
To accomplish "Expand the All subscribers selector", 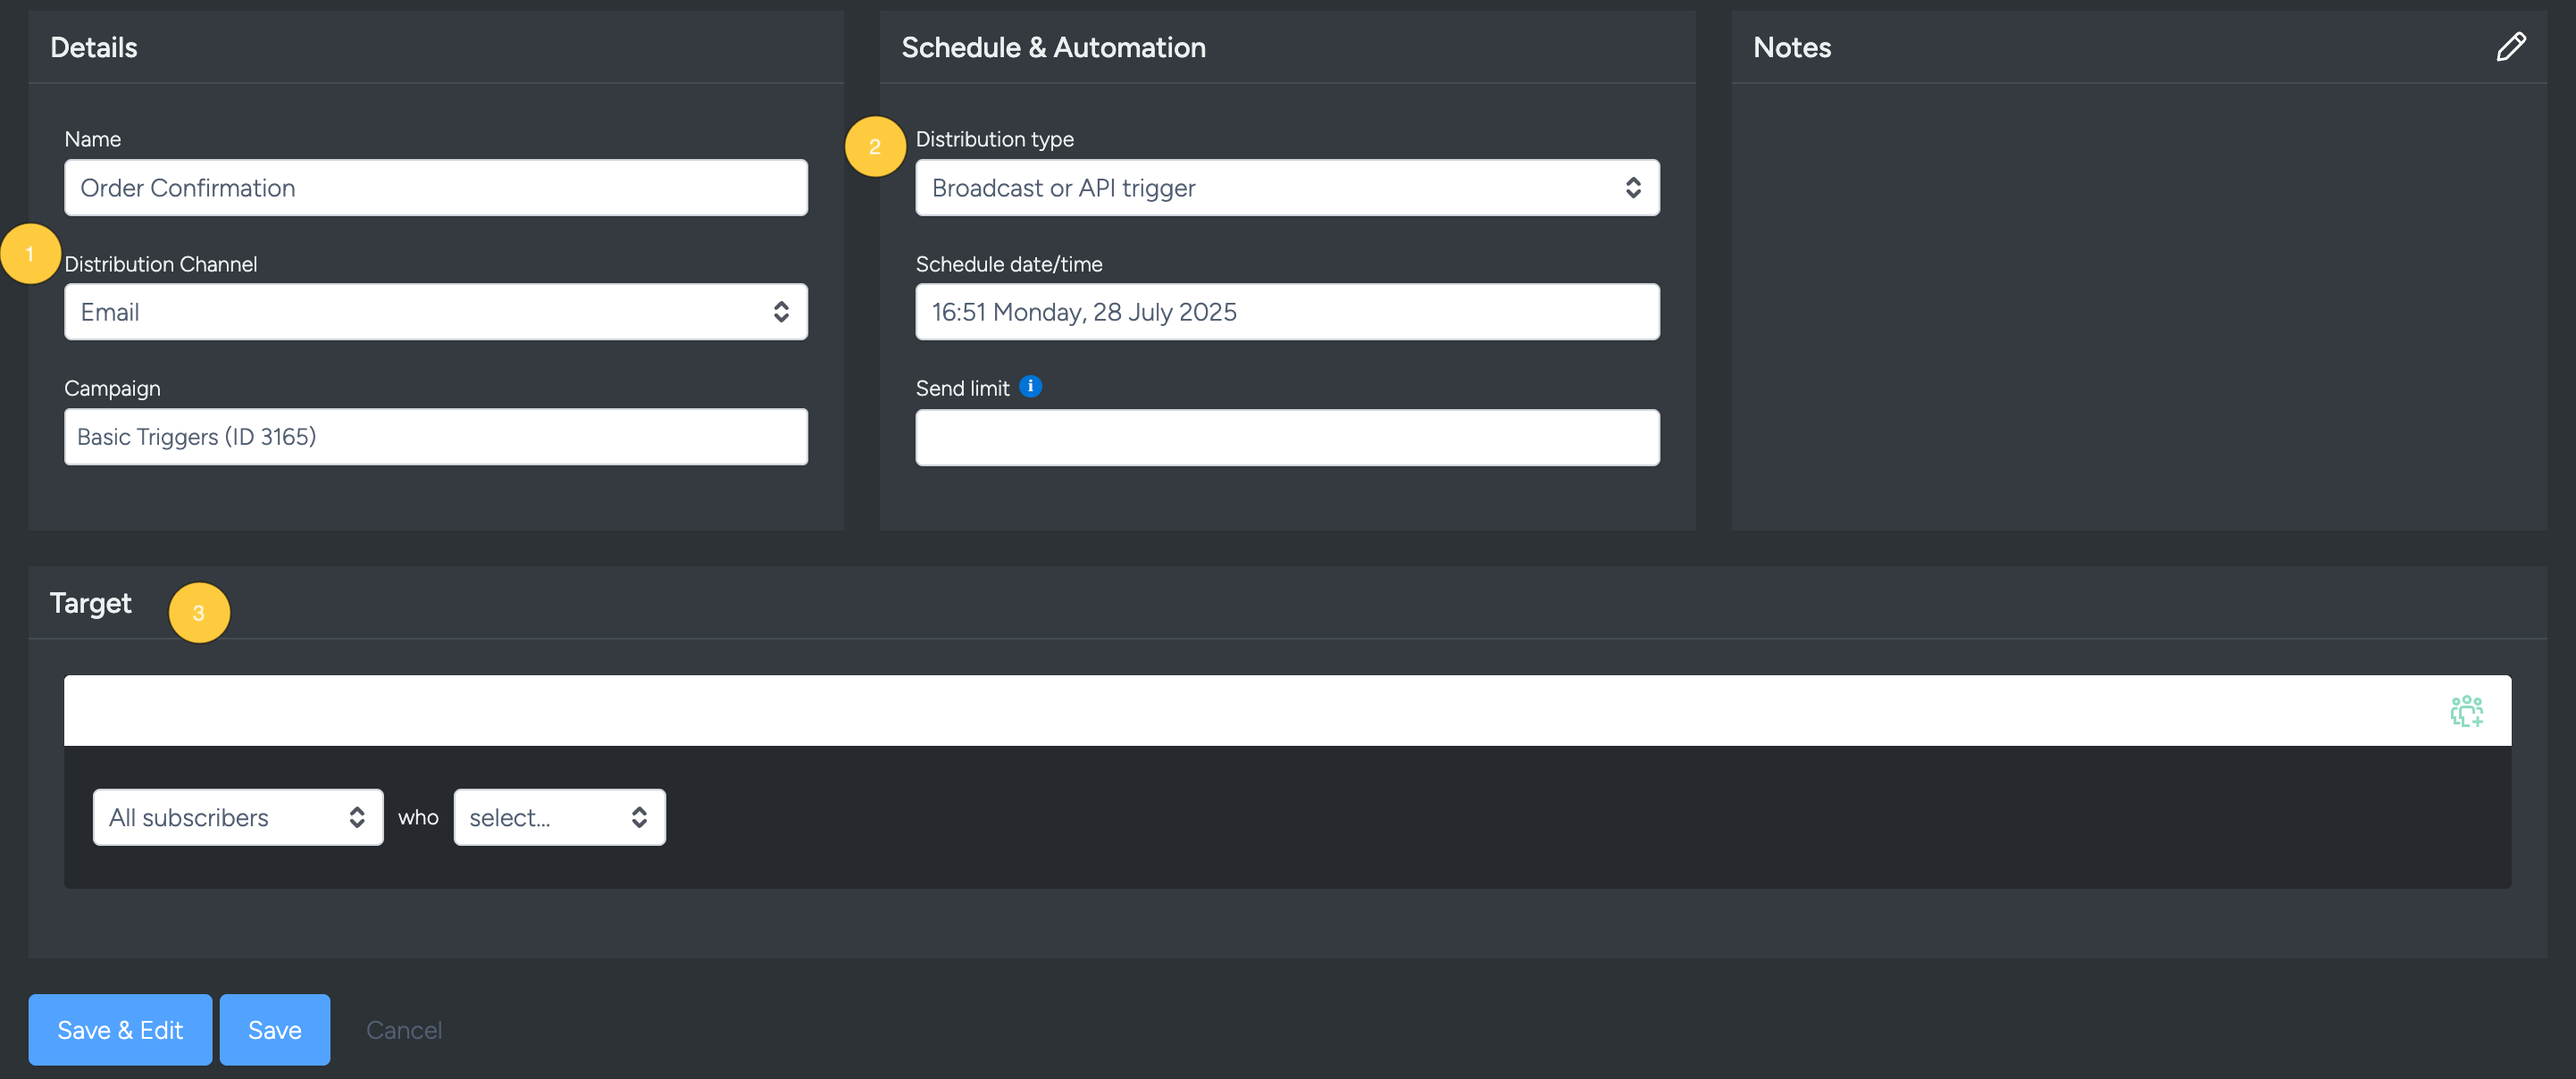I will pos(237,817).
